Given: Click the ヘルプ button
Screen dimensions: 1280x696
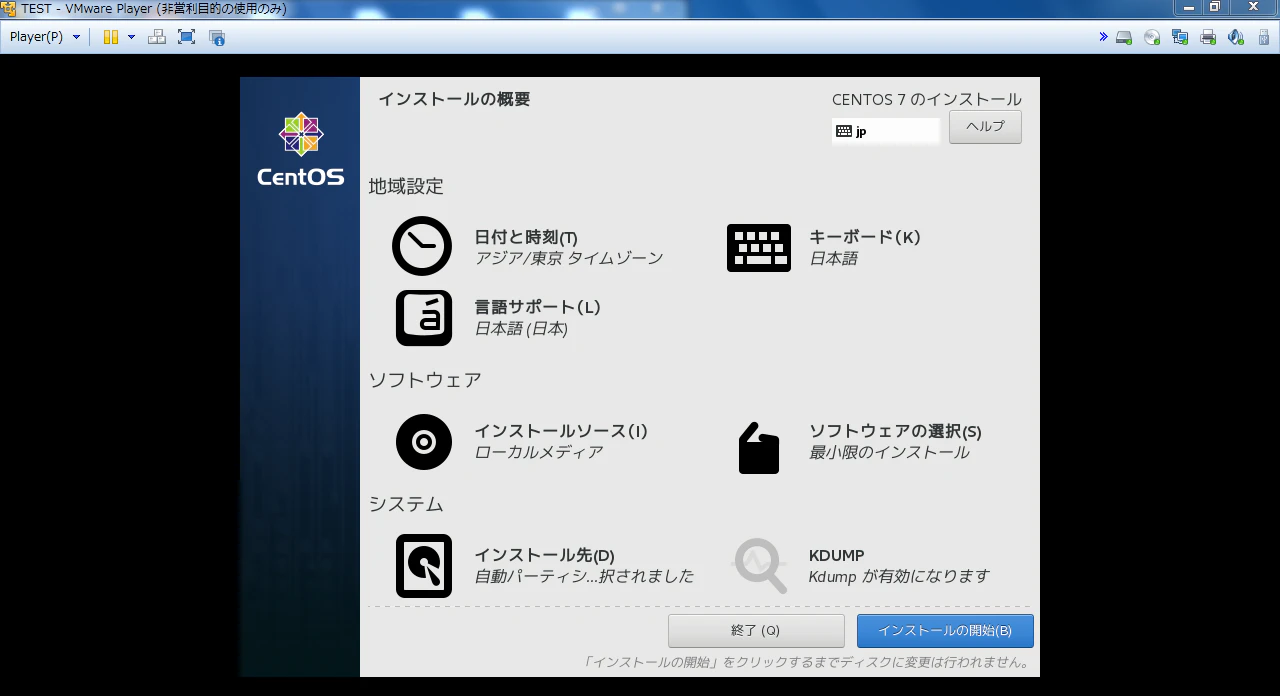Looking at the screenshot, I should [x=985, y=127].
